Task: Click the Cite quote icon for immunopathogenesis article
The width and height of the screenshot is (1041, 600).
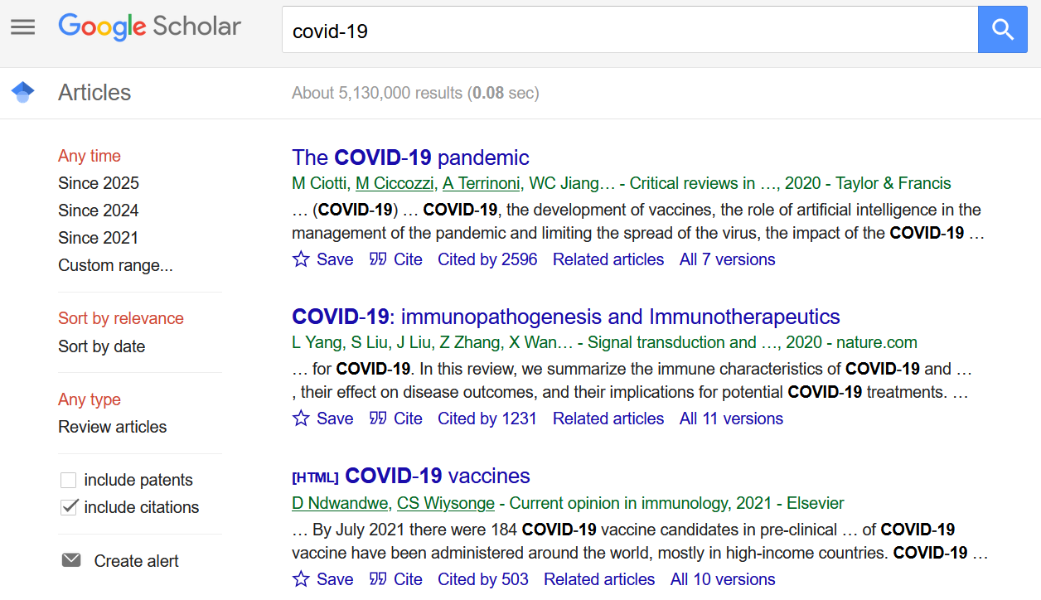Action: [378, 418]
